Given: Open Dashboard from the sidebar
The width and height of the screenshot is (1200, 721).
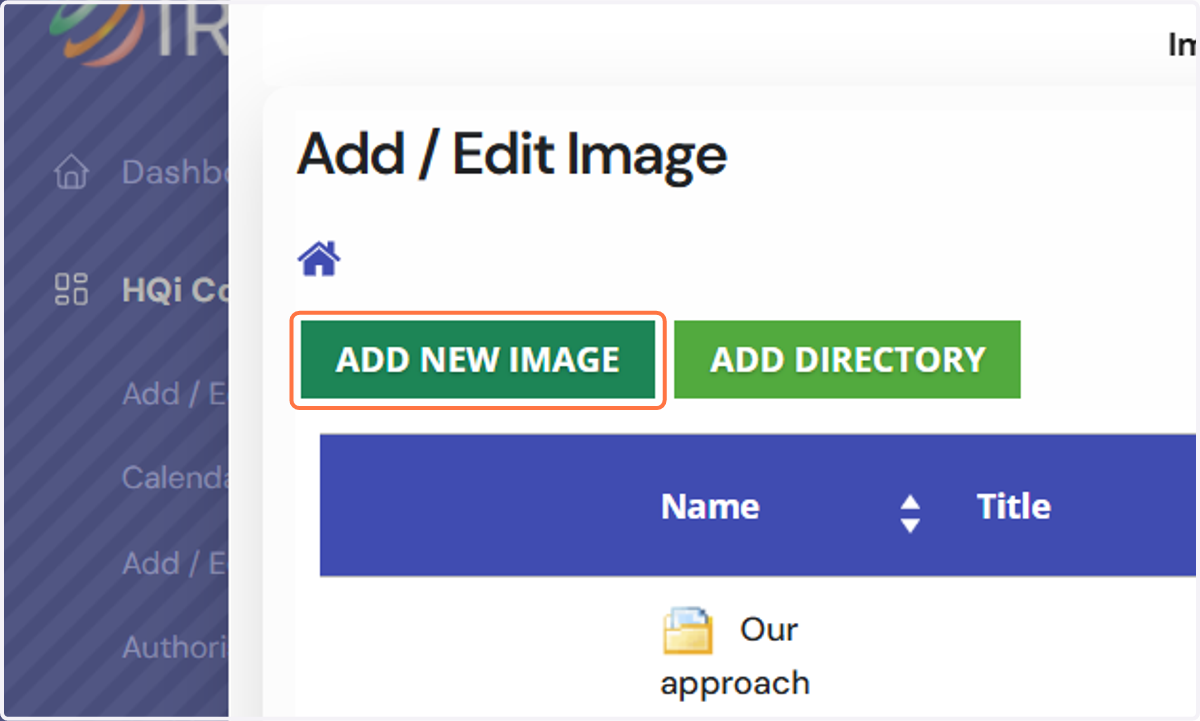Looking at the screenshot, I should pos(175,172).
